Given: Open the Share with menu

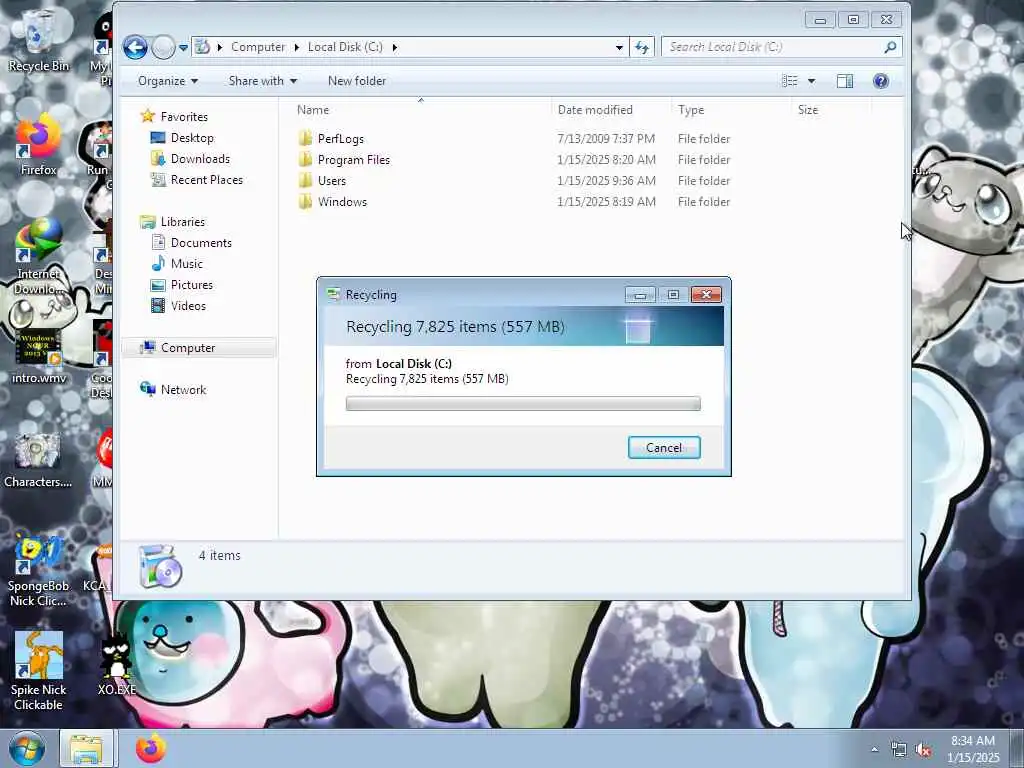Looking at the screenshot, I should 263,81.
